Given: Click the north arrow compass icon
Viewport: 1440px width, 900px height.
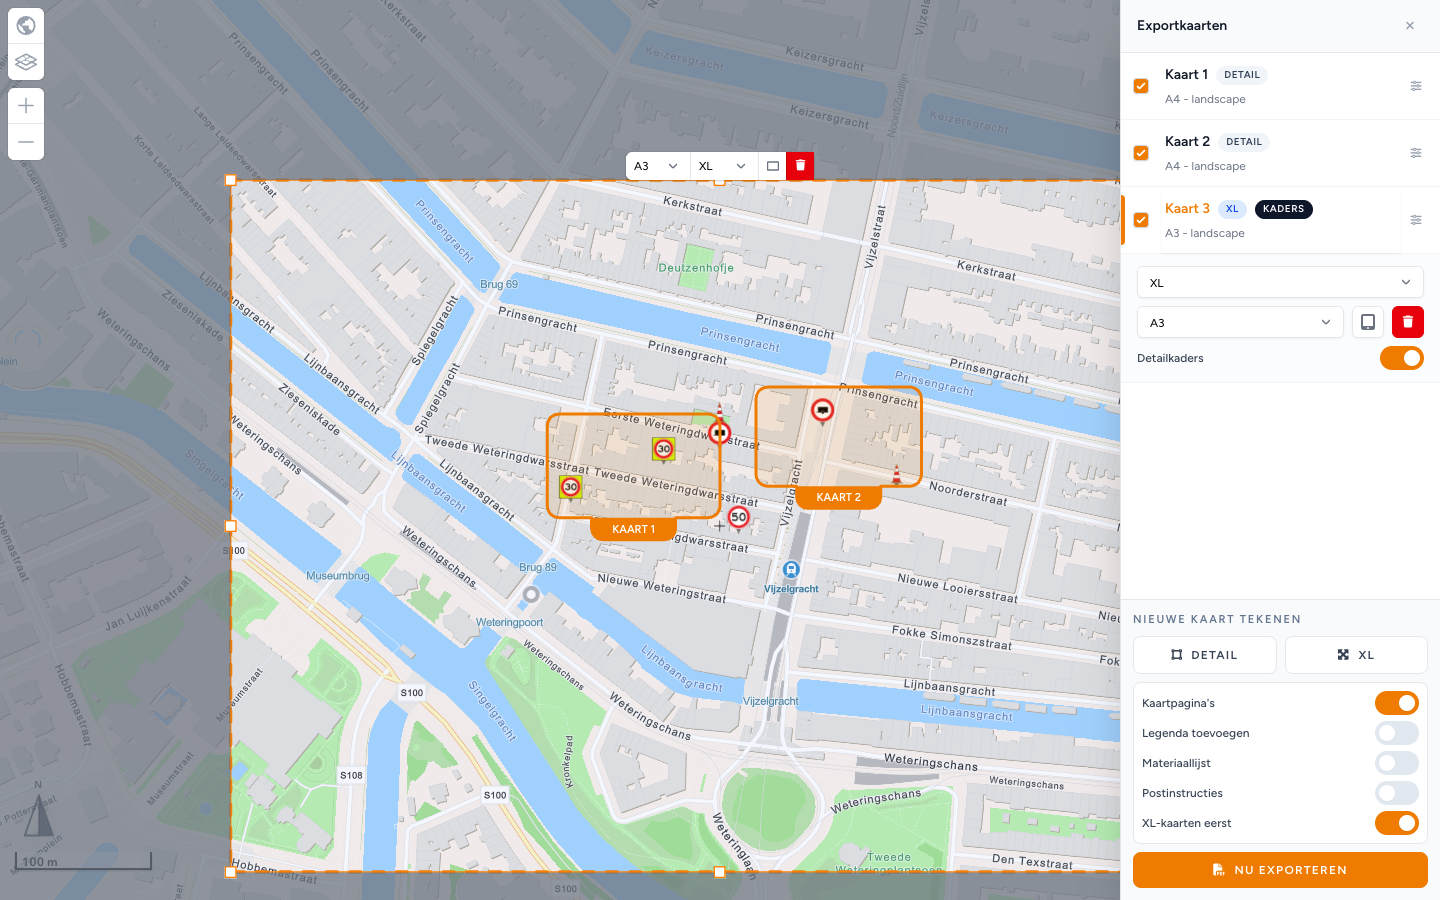Looking at the screenshot, I should click(38, 810).
